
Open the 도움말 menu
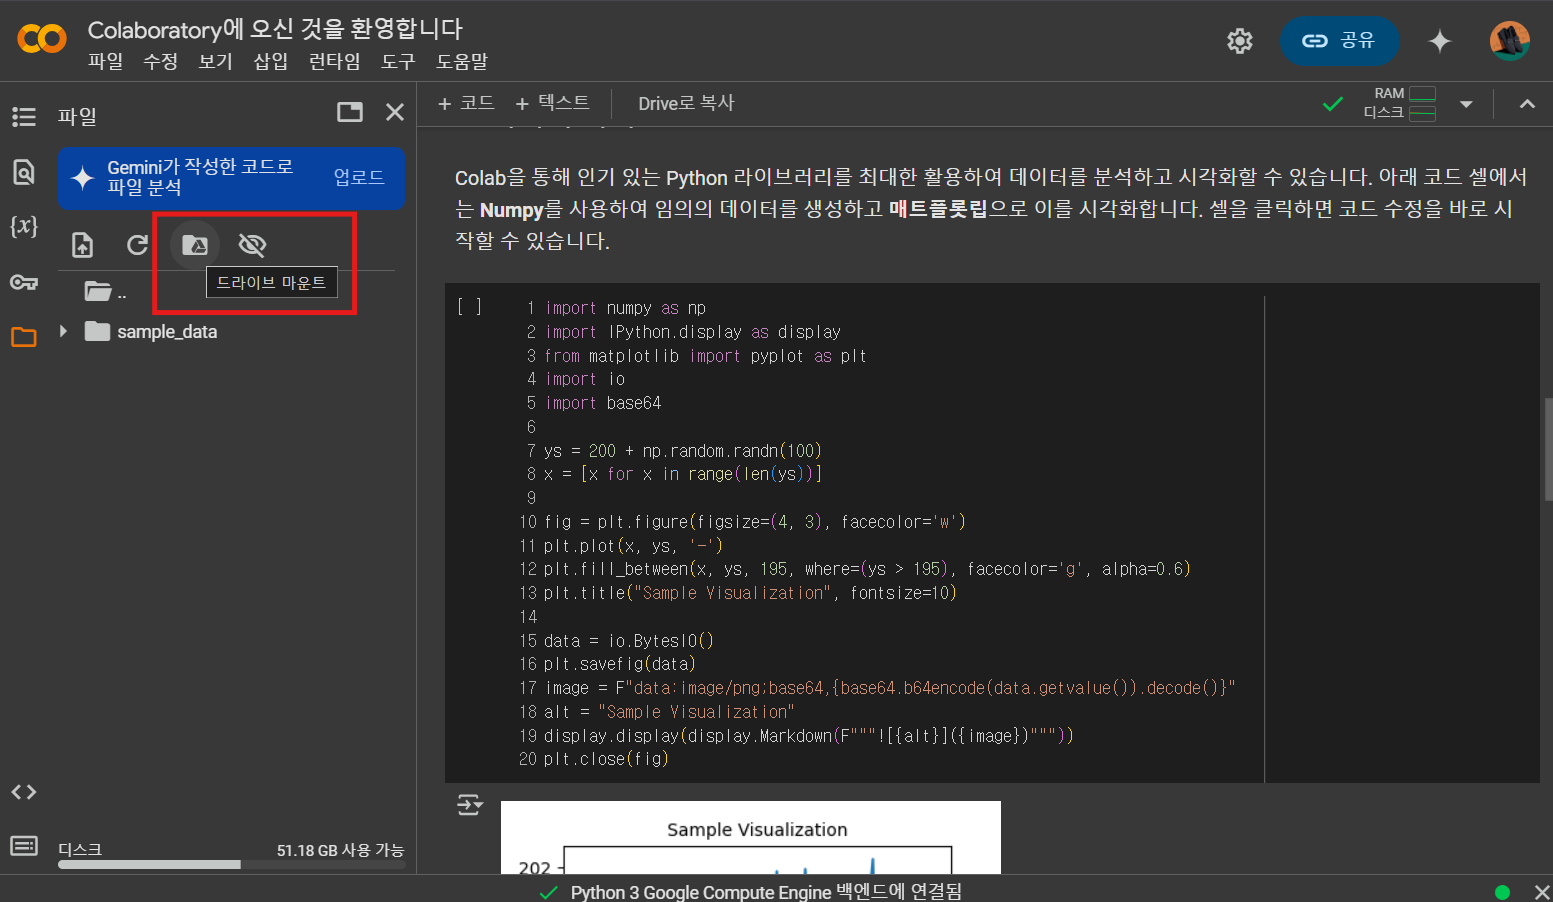point(462,61)
